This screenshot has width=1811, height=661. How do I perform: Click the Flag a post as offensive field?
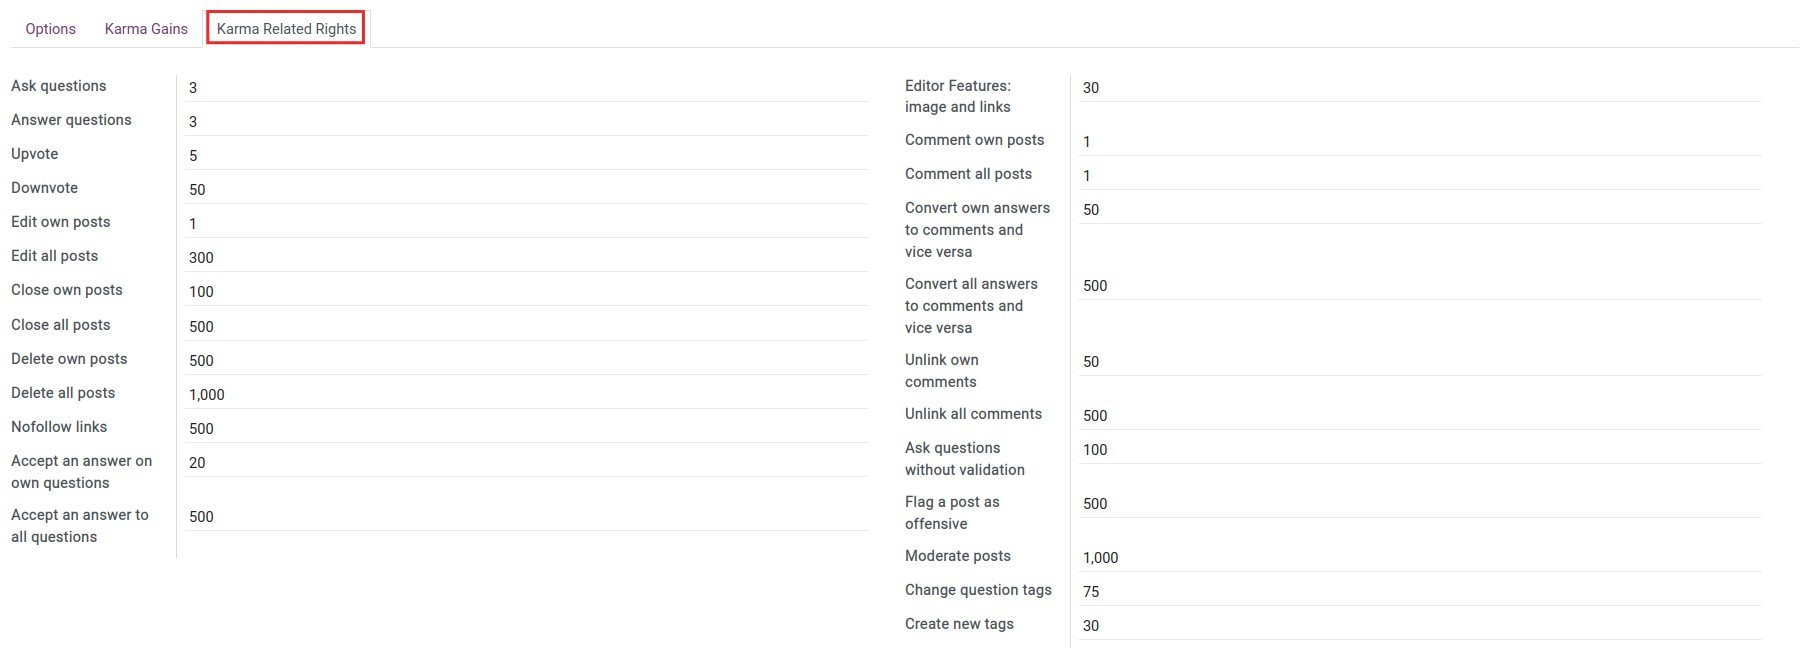(1420, 504)
